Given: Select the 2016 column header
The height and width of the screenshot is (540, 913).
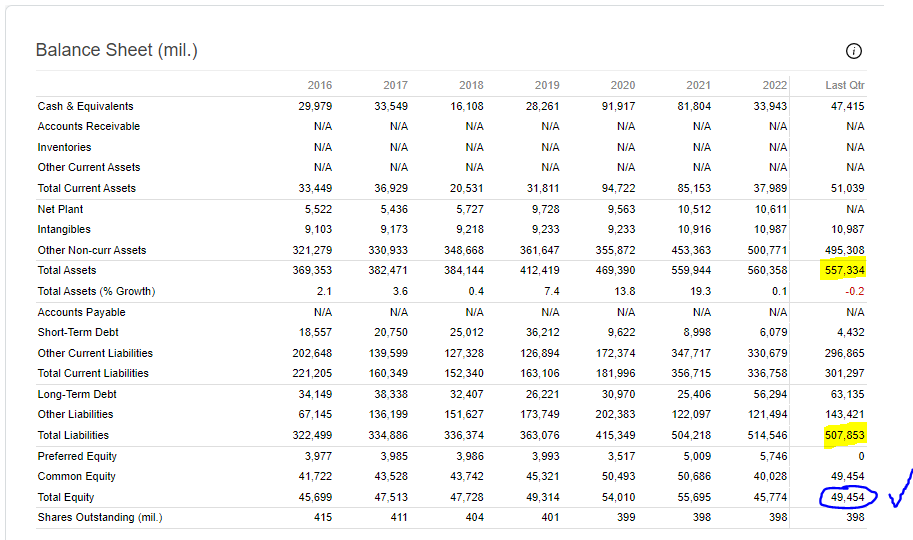Looking at the screenshot, I should 320,85.
